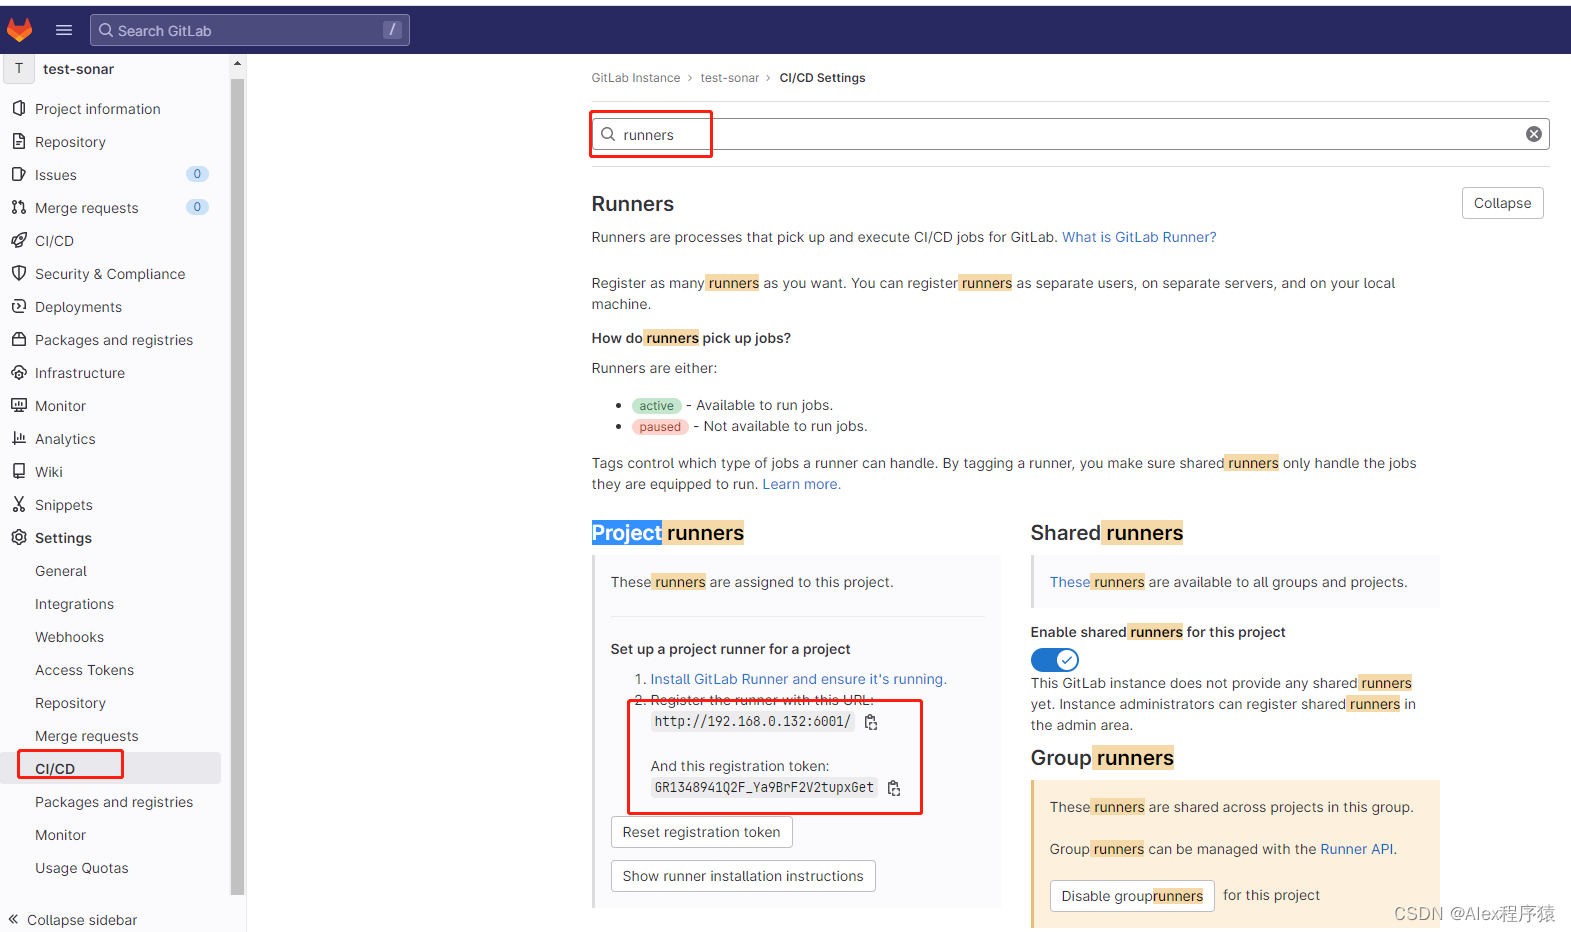The height and width of the screenshot is (932, 1571).
Task: Click the Wiki sidebar icon
Action: point(19,471)
